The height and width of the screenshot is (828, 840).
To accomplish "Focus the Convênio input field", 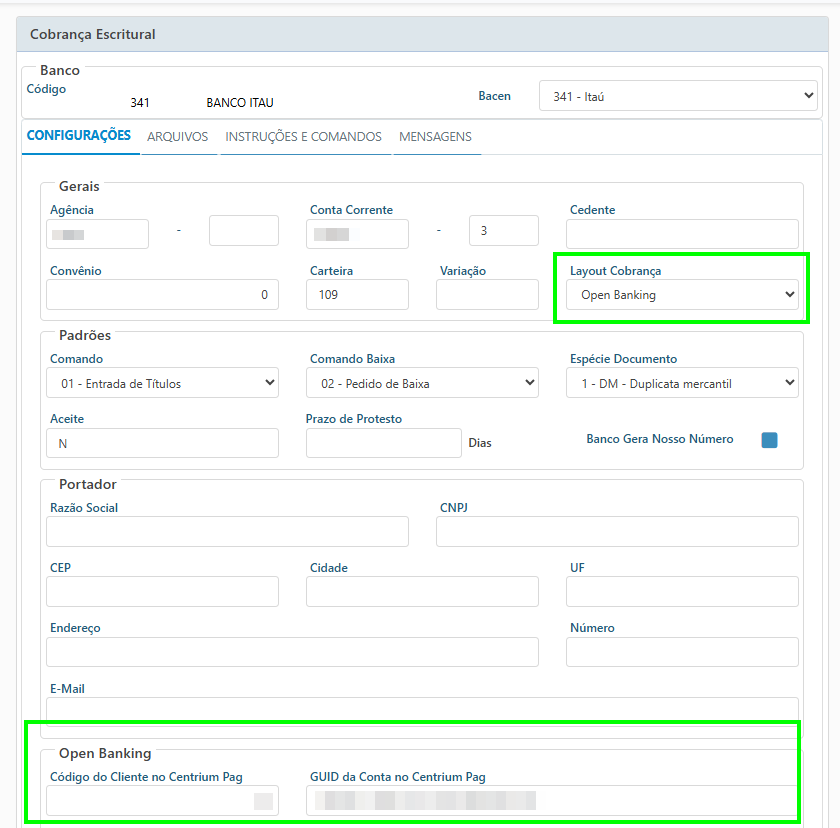I will coord(162,295).
